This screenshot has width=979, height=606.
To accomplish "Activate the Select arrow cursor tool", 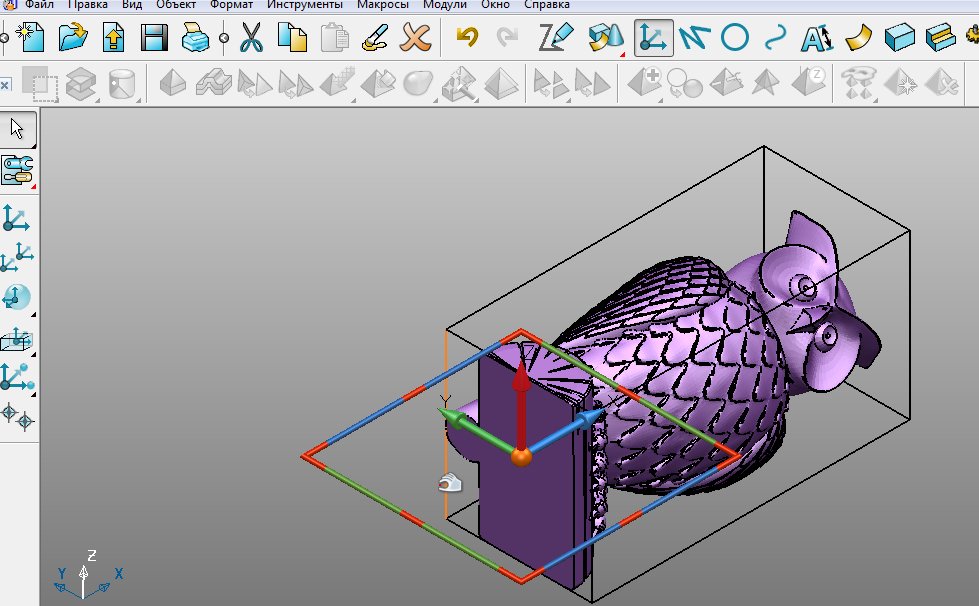I will pos(17,129).
